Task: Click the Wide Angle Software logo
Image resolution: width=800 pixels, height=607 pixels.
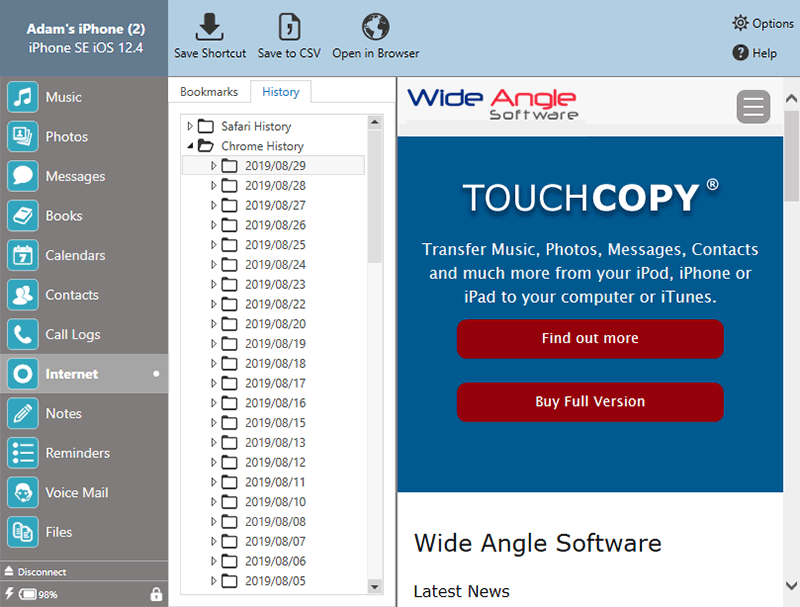Action: click(492, 104)
